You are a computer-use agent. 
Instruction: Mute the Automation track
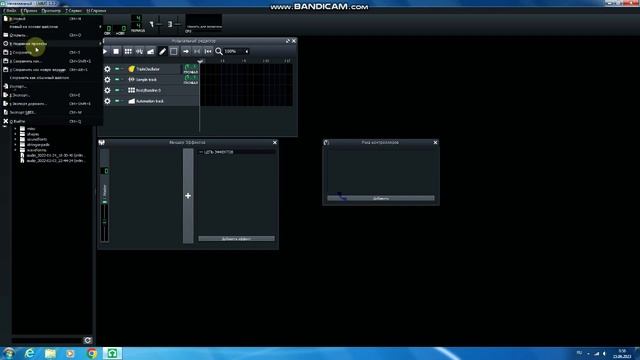pos(117,101)
